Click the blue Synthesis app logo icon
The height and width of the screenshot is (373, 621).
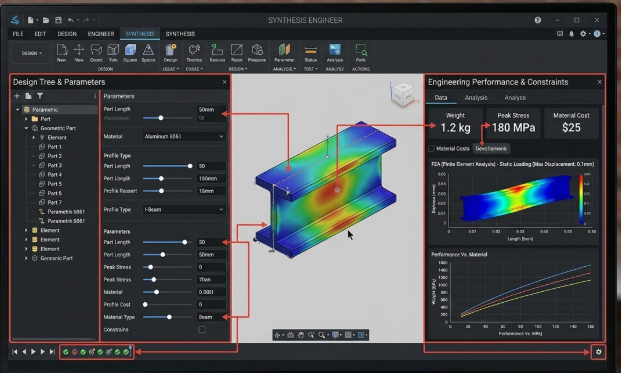tap(15, 20)
